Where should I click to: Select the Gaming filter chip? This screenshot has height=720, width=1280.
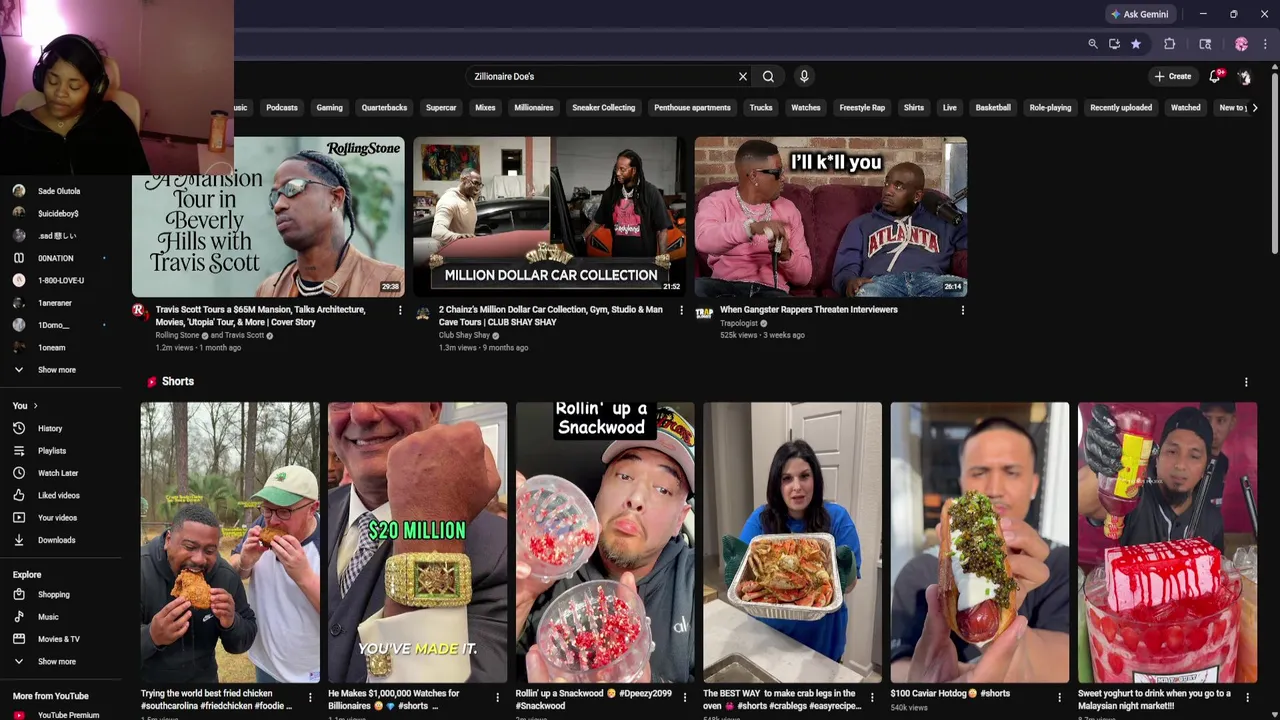(329, 108)
